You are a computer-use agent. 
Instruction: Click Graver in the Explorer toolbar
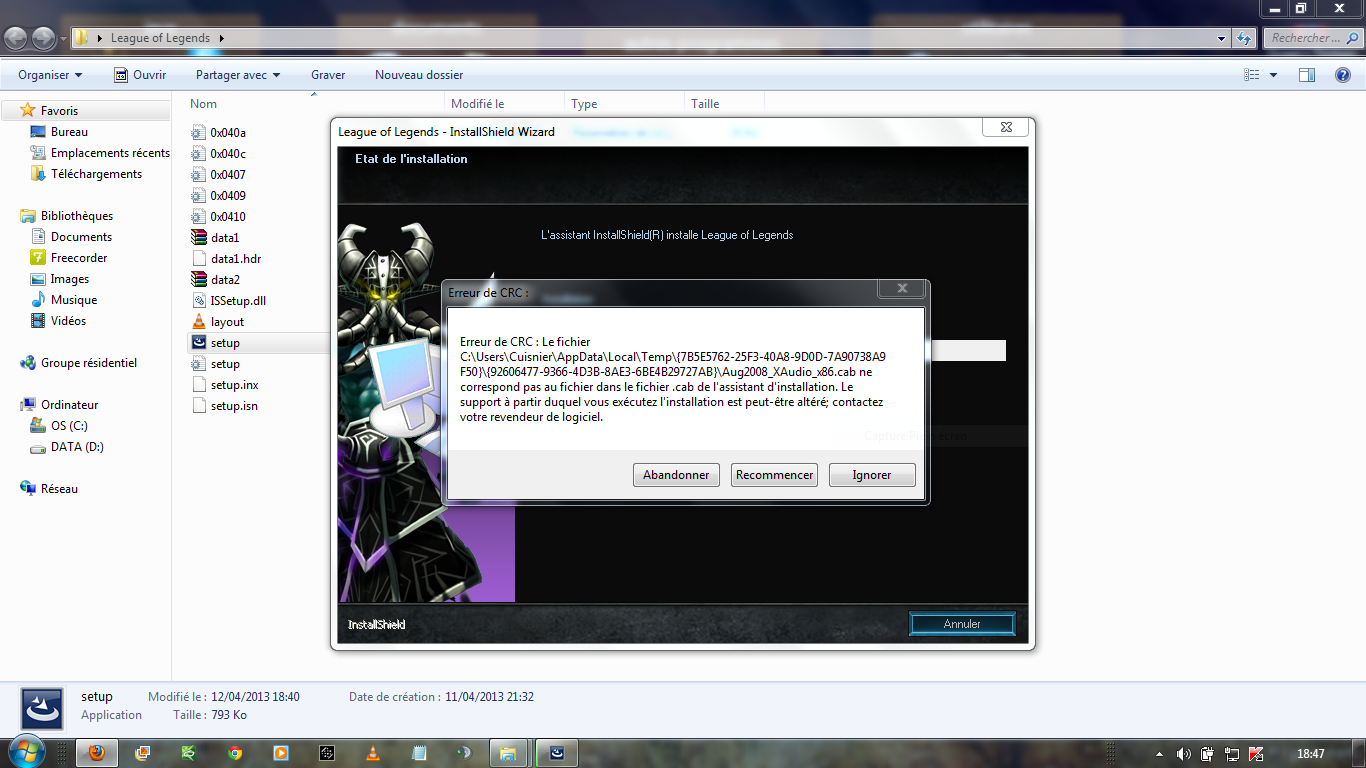click(328, 75)
